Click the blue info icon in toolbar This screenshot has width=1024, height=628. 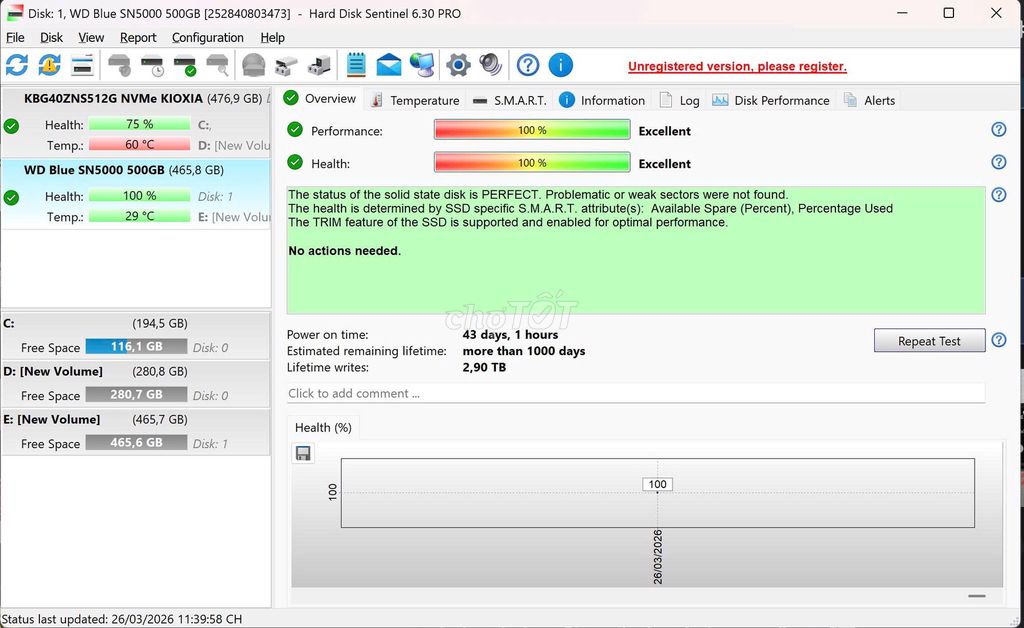561,65
